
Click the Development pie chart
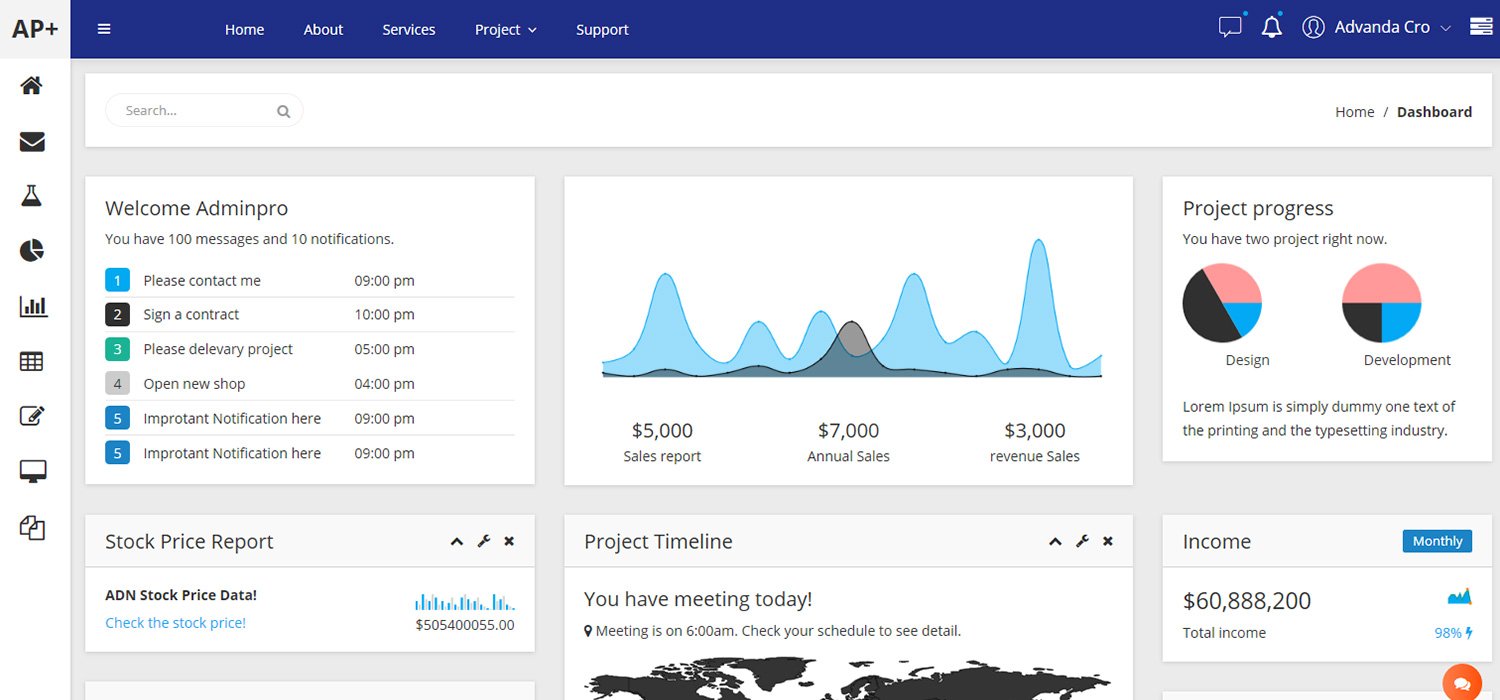click(x=1381, y=303)
